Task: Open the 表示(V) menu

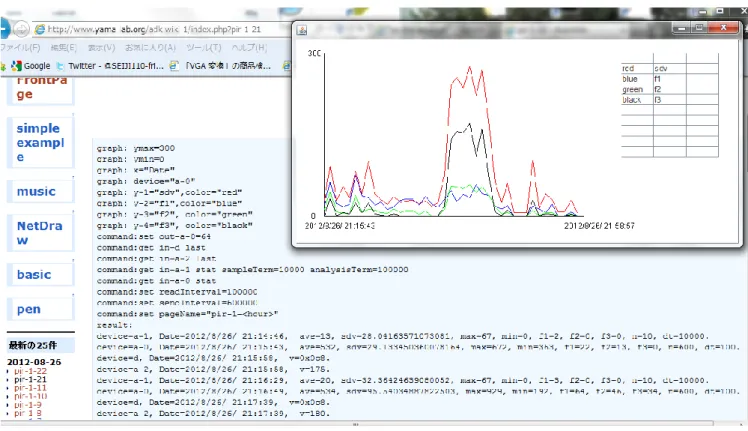Action: 101,48
